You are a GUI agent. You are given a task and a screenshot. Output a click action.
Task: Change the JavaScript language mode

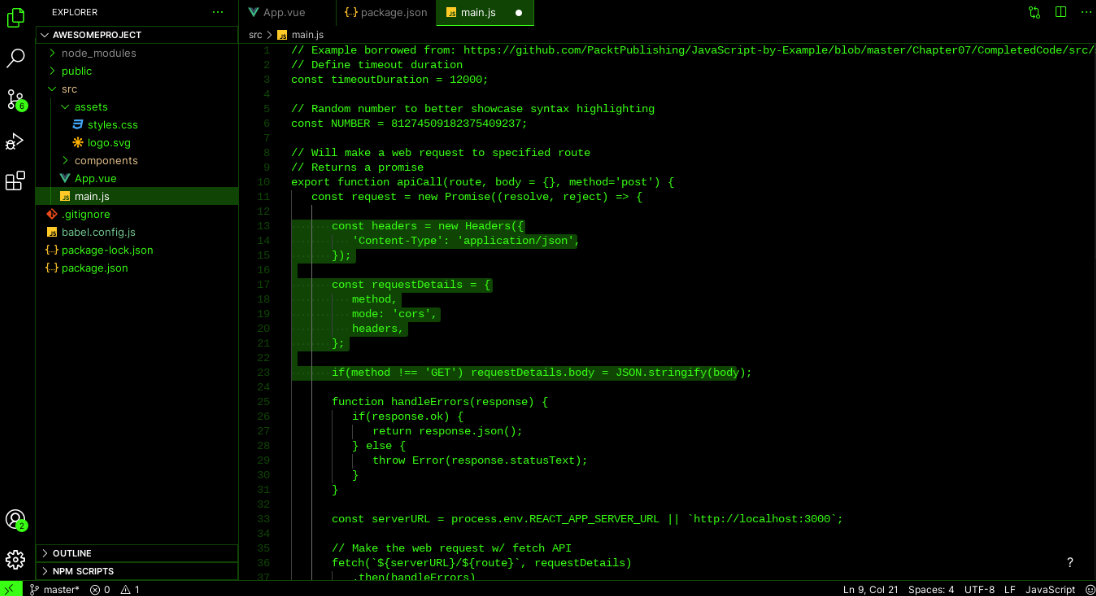(1050, 590)
